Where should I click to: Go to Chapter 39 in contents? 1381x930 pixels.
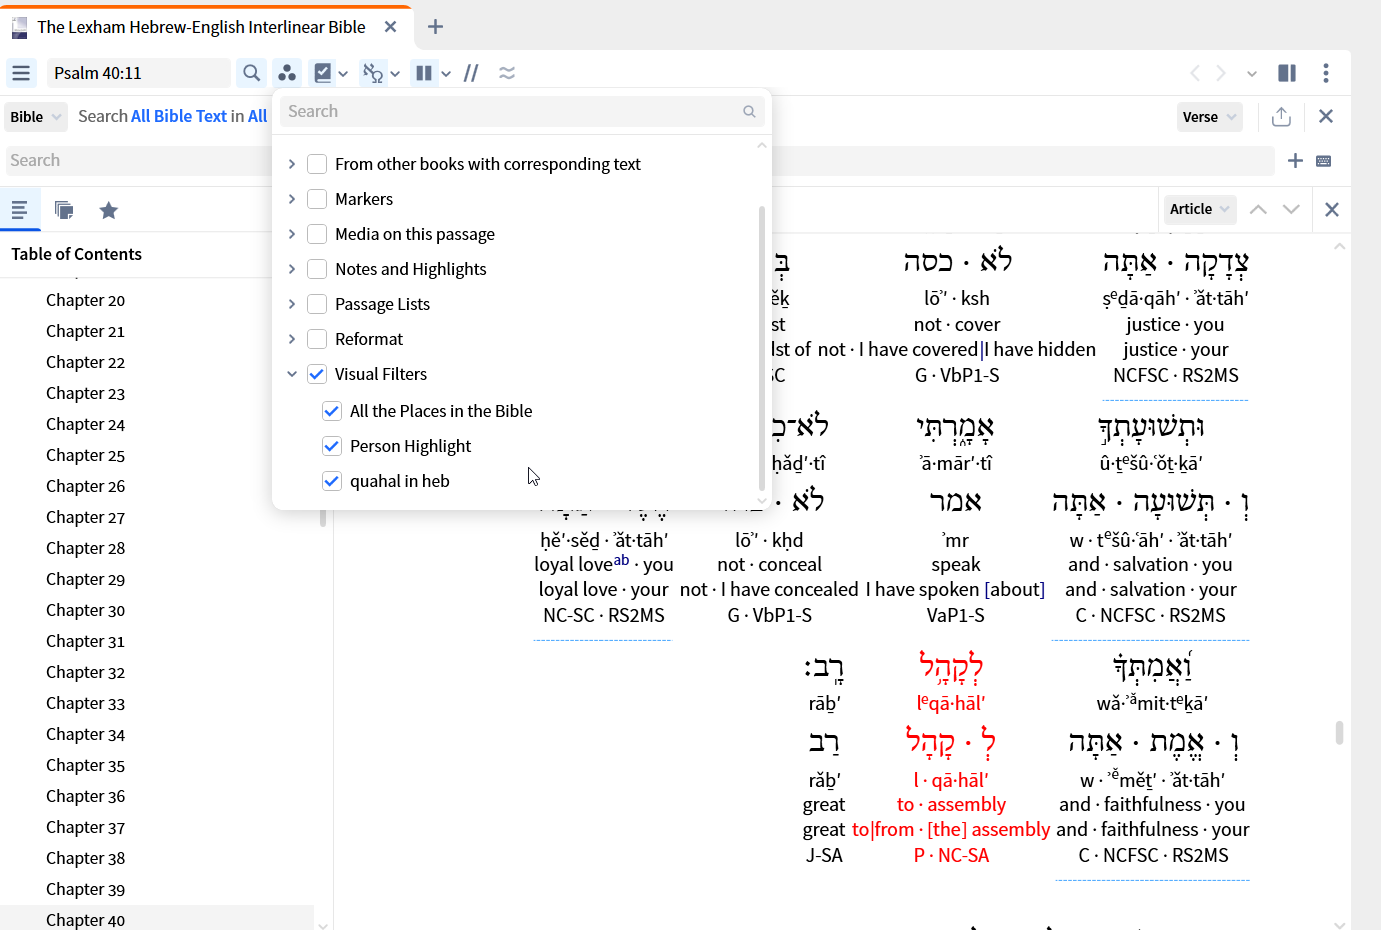click(85, 889)
